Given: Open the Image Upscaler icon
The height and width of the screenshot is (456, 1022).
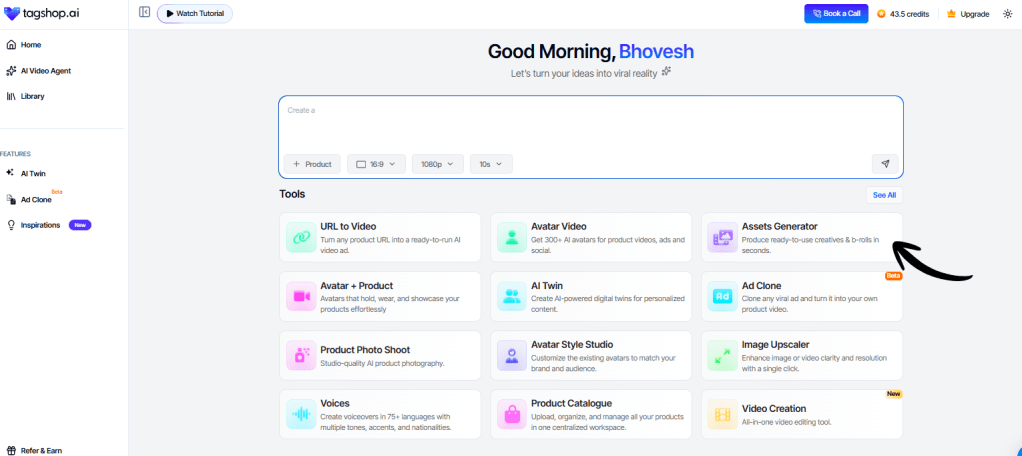Looking at the screenshot, I should (x=723, y=355).
